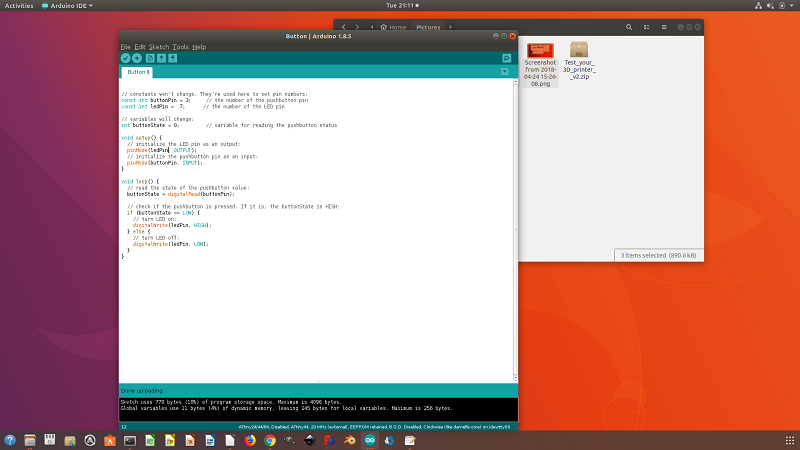Open the Help icon in the dock

click(10, 440)
